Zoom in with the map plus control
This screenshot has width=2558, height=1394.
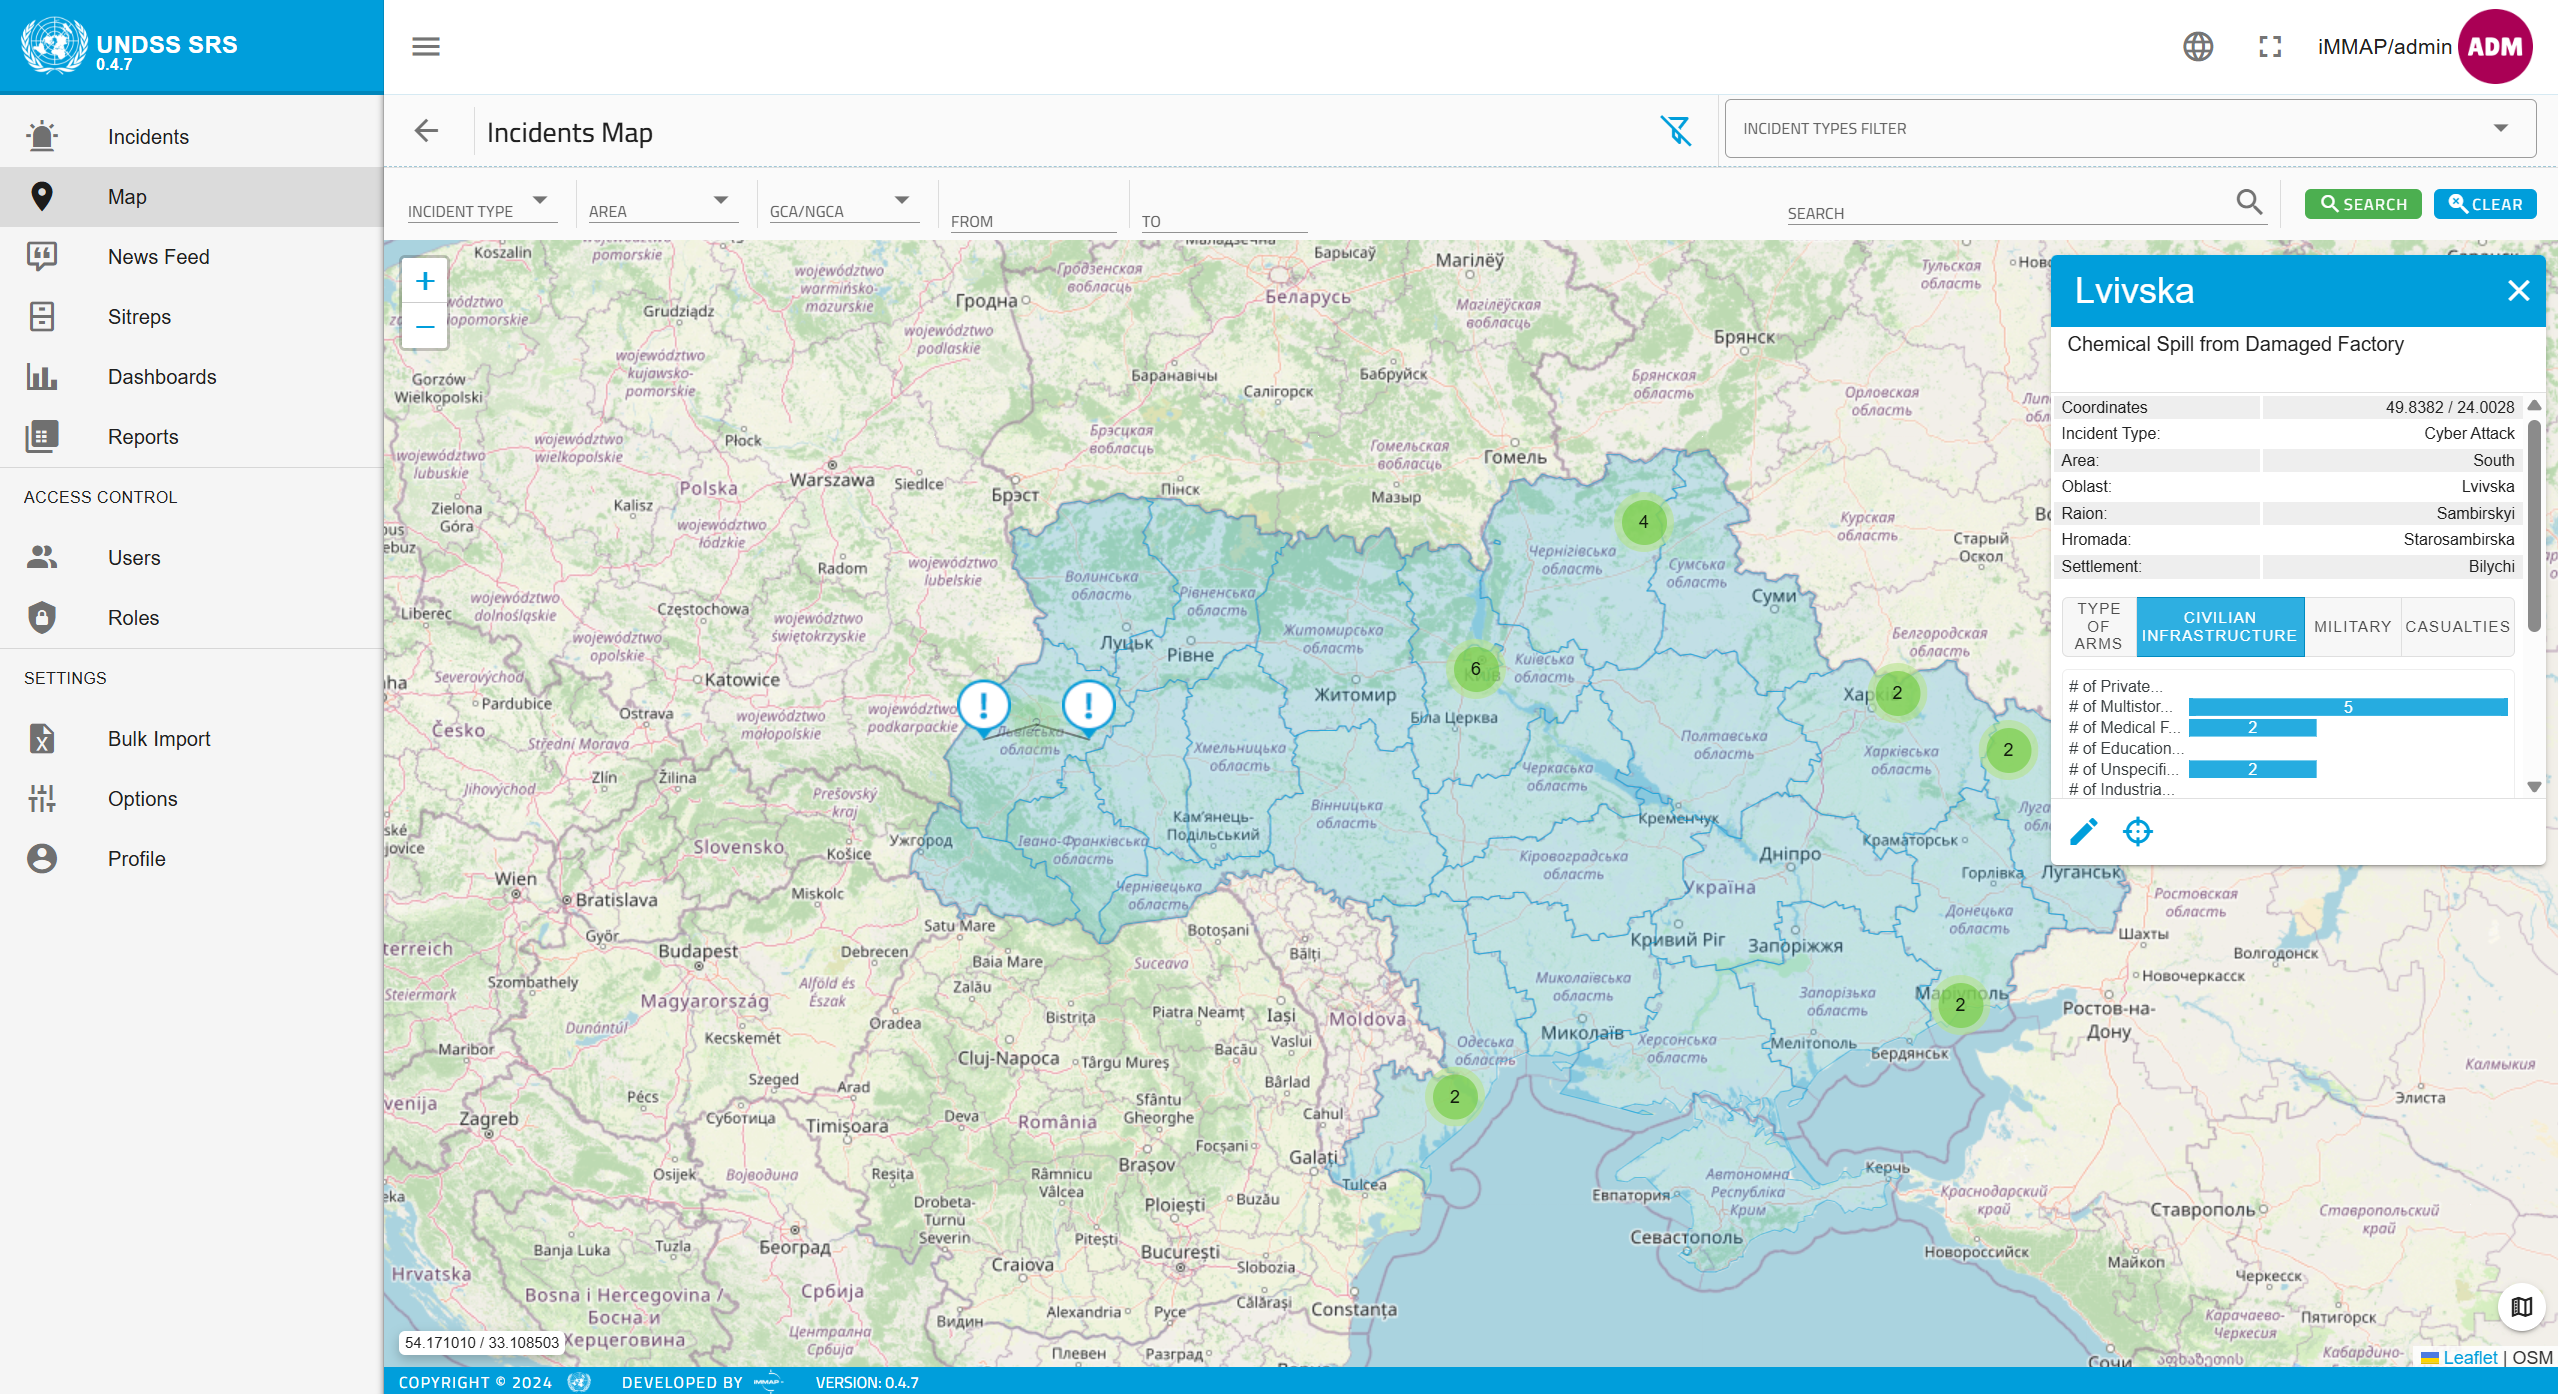[x=424, y=280]
